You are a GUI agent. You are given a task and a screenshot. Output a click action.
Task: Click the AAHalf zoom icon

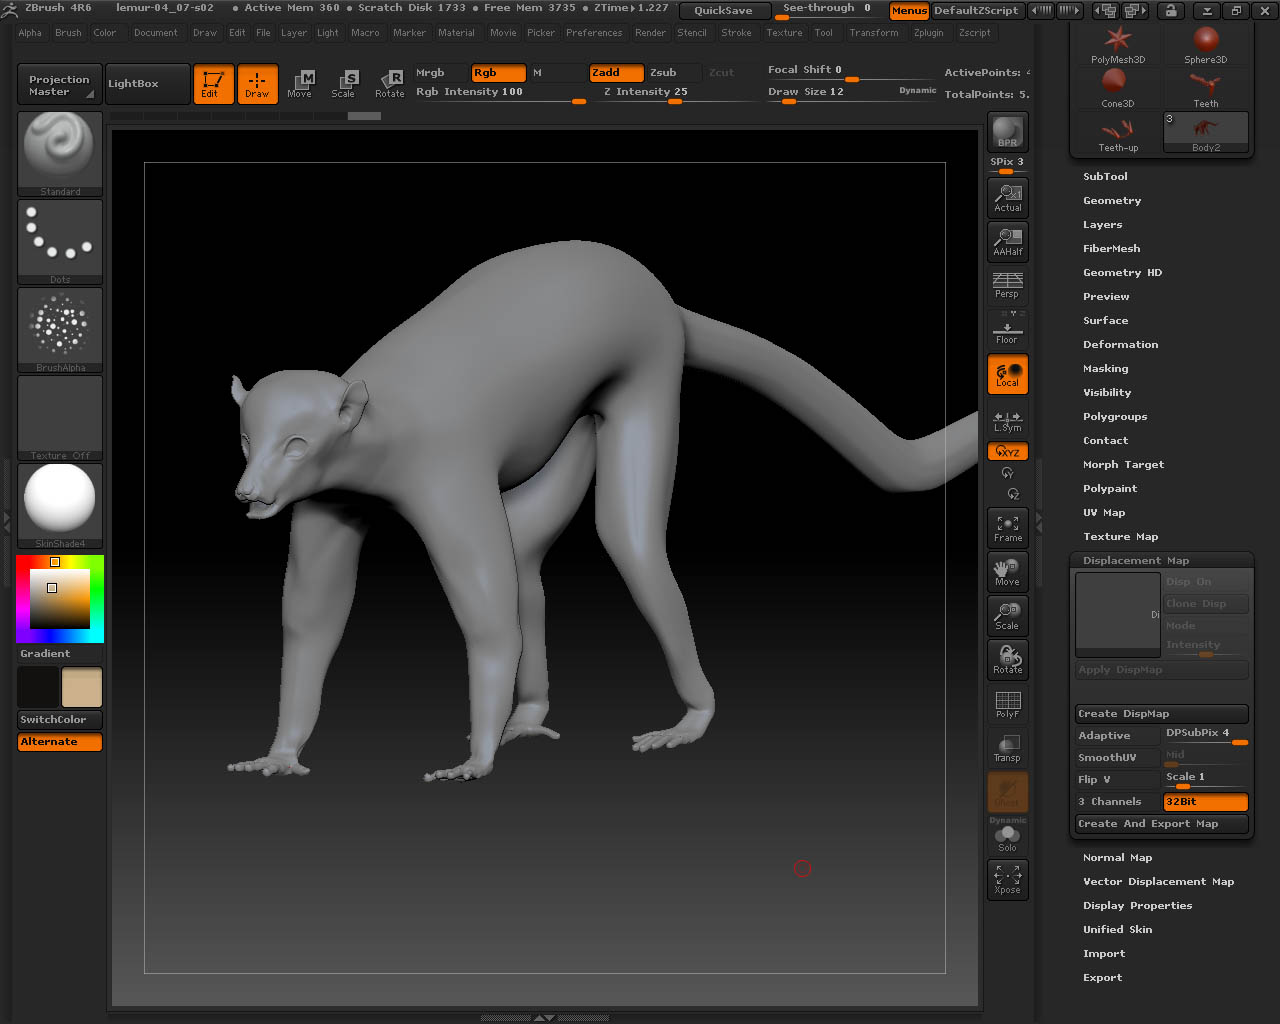click(x=1007, y=241)
